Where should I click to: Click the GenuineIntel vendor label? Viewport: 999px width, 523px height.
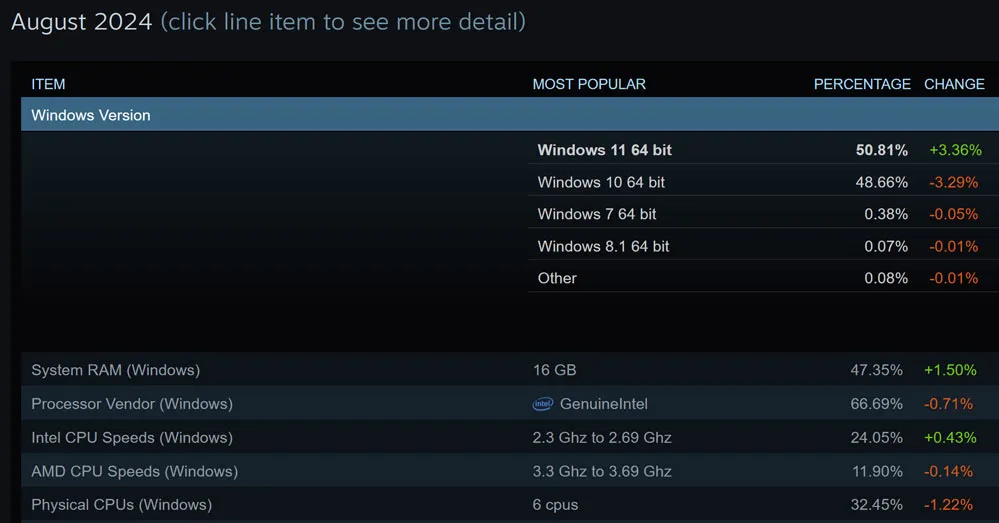[x=604, y=404]
